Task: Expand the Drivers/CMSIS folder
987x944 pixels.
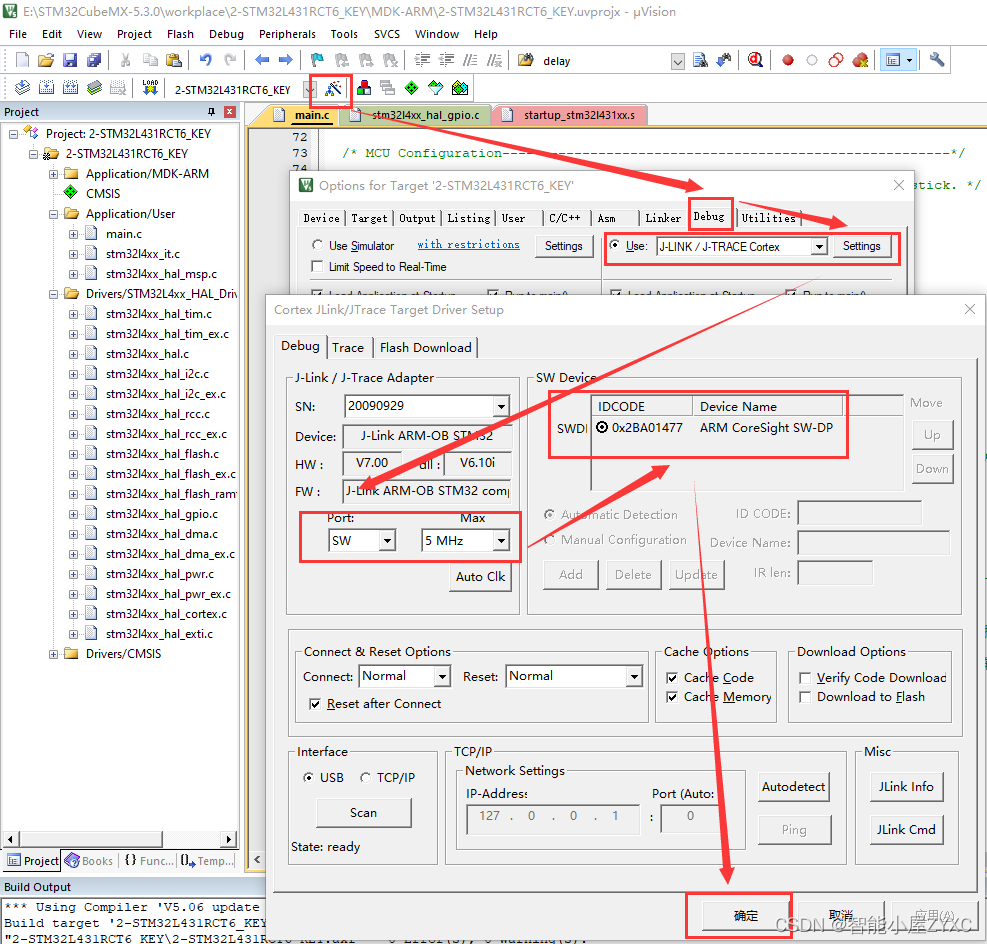Action: pos(54,654)
